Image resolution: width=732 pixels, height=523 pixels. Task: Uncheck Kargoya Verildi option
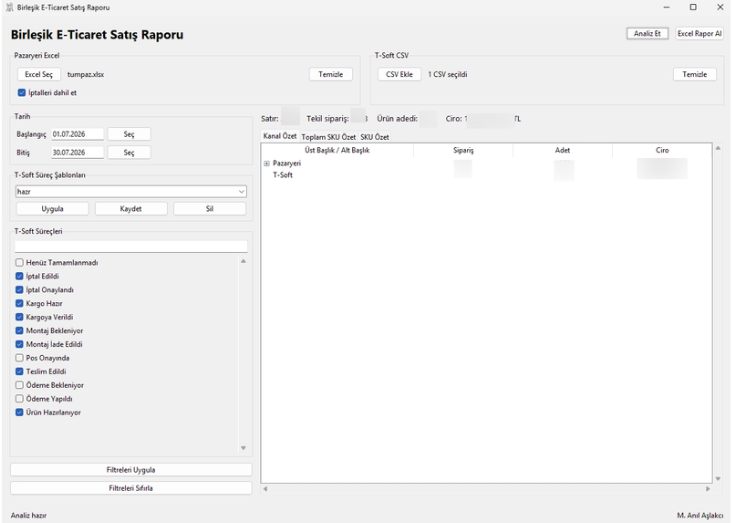19,317
